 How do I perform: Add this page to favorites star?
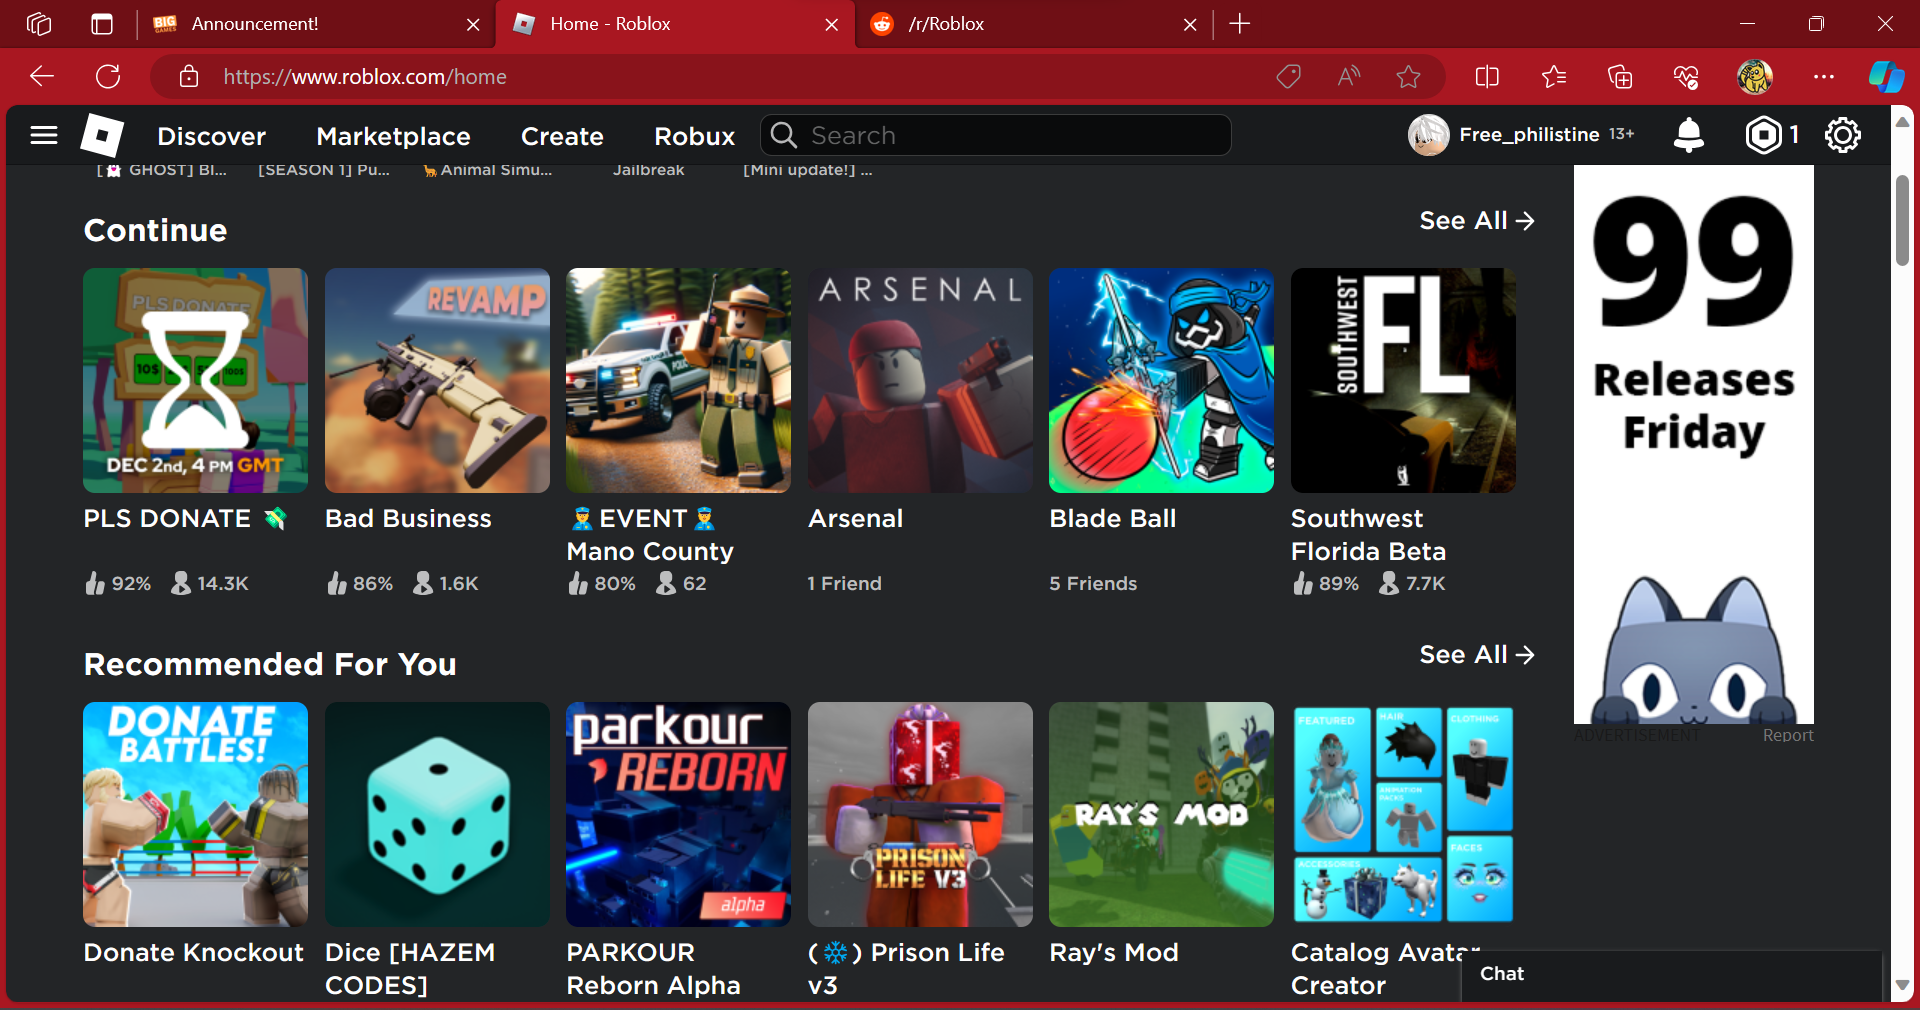[1408, 77]
